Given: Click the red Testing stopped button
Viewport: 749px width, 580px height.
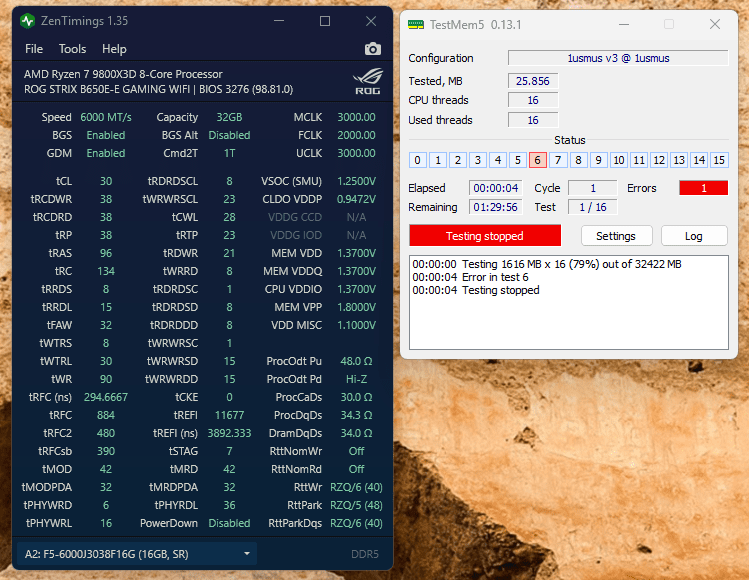Looking at the screenshot, I should (485, 236).
